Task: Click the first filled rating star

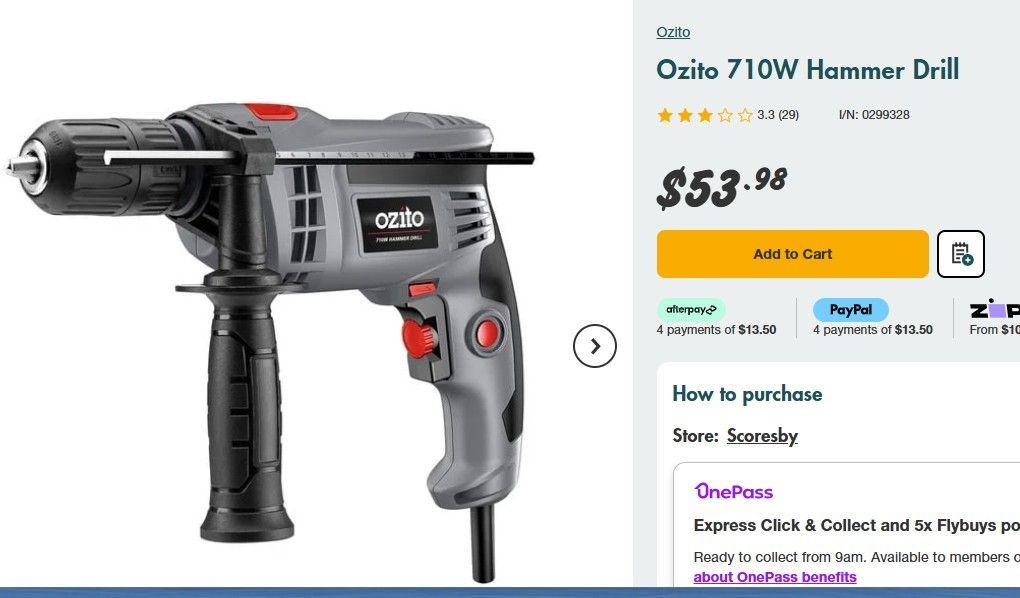Action: pos(665,115)
